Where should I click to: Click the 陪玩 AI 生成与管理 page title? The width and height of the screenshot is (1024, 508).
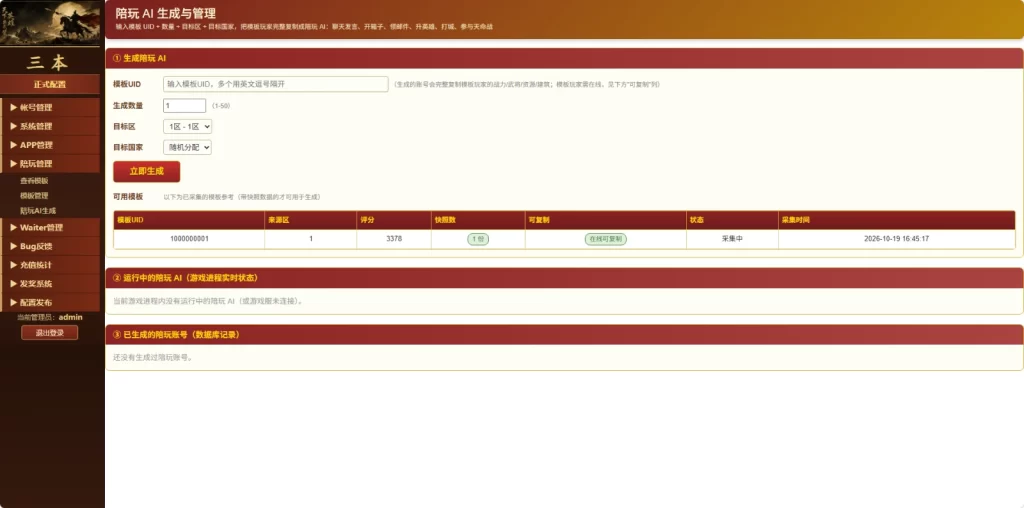pos(165,13)
